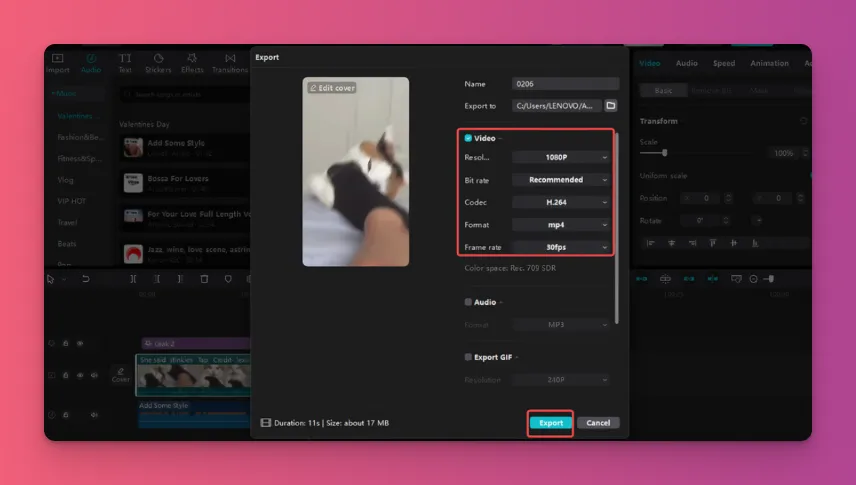Expand pointer tool dropdown arrow in timeline toolbar

pos(64,280)
